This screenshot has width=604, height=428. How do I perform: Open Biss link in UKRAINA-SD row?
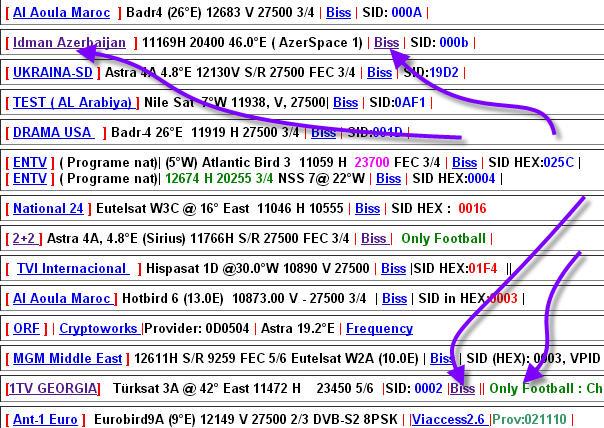click(x=379, y=72)
